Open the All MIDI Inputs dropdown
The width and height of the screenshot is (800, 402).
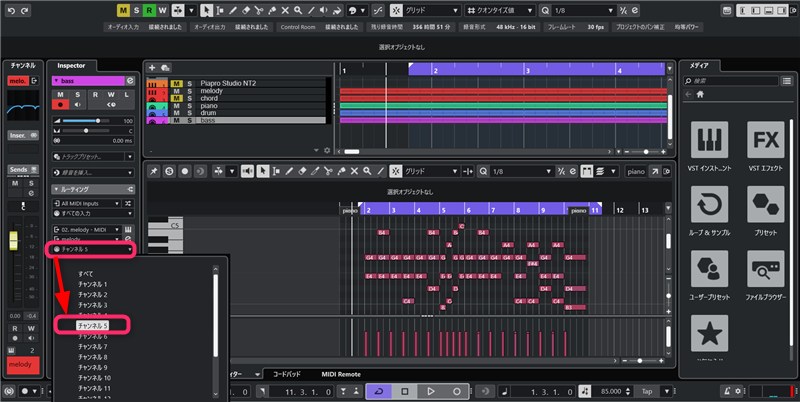[87, 203]
